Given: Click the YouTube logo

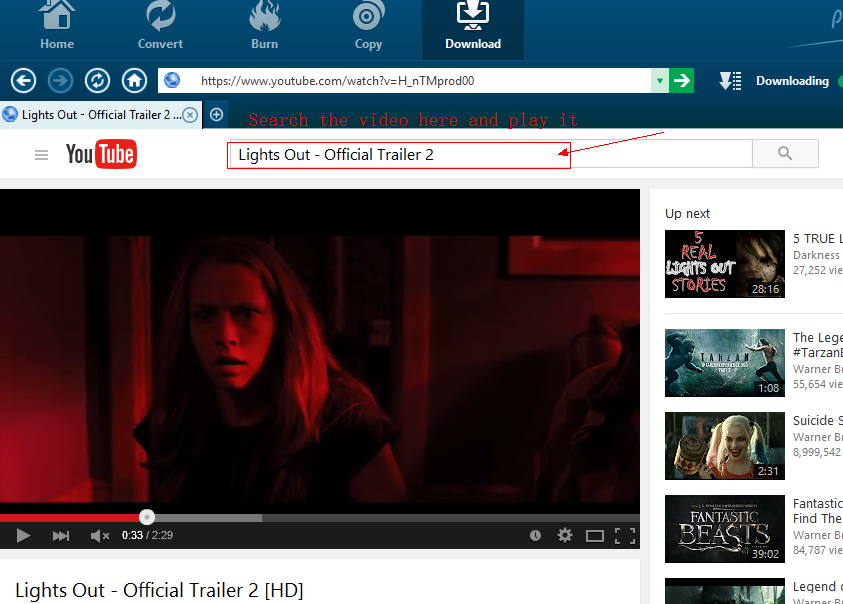Looking at the screenshot, I should (101, 154).
